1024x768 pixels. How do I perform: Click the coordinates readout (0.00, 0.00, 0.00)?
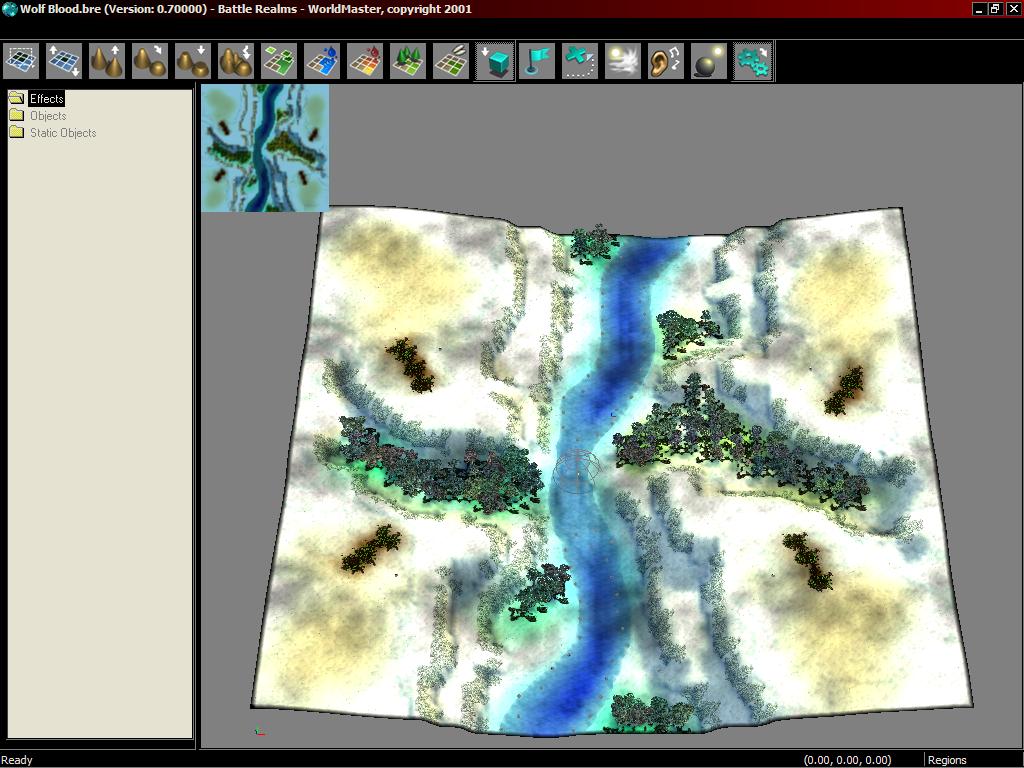coord(847,760)
